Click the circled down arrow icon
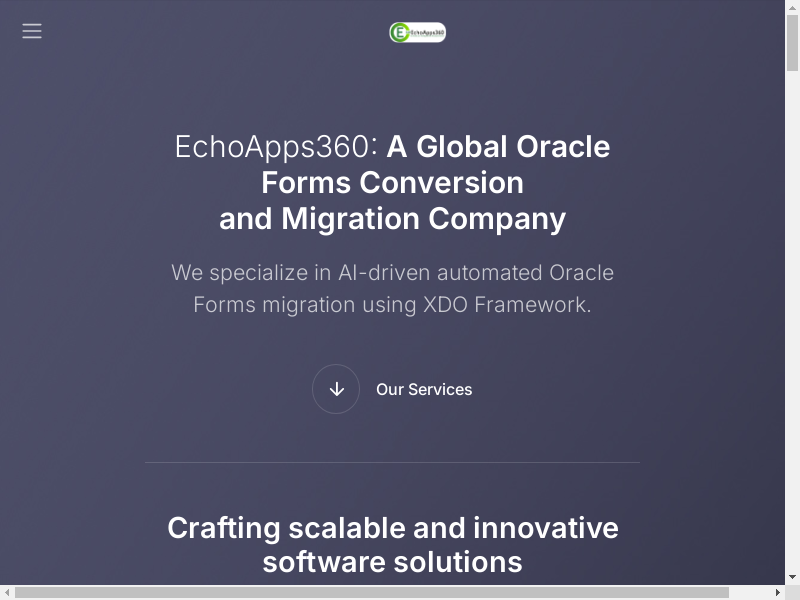Screen dimensions: 800x600 tap(336, 389)
